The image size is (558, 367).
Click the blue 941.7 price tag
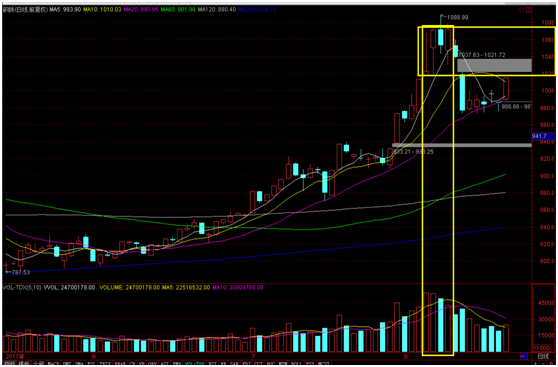pos(543,136)
